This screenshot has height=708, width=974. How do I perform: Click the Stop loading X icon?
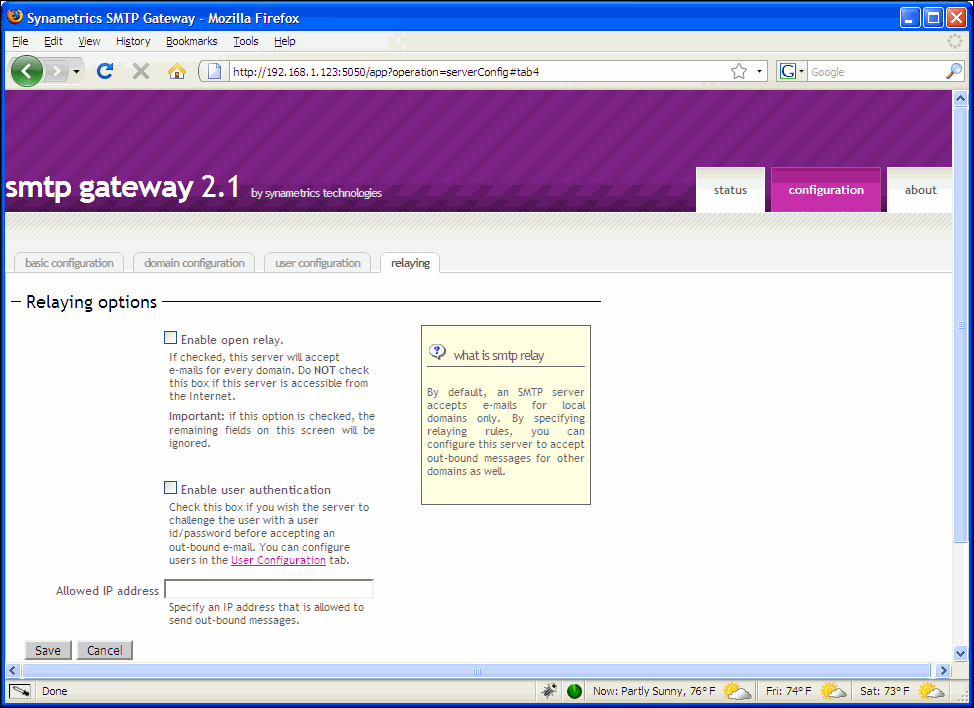coord(141,71)
